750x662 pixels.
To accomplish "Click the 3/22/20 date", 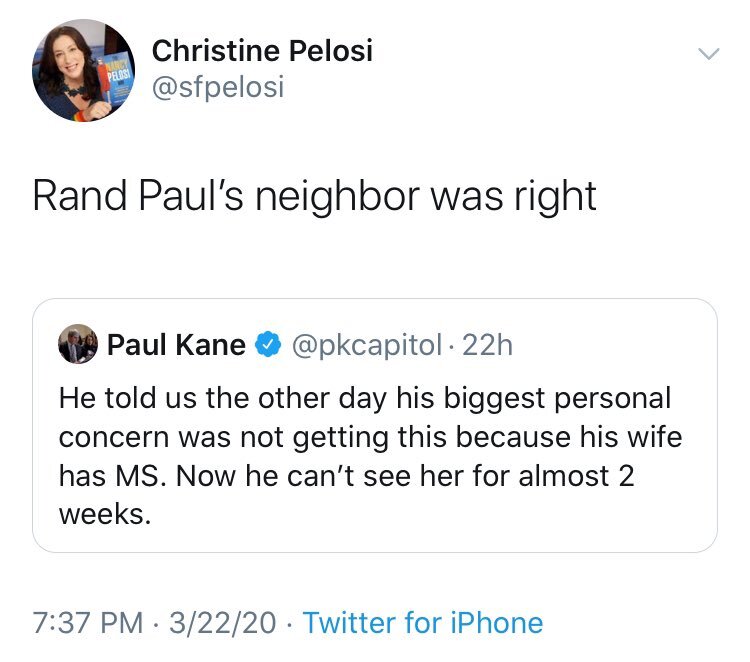I will coord(222,623).
